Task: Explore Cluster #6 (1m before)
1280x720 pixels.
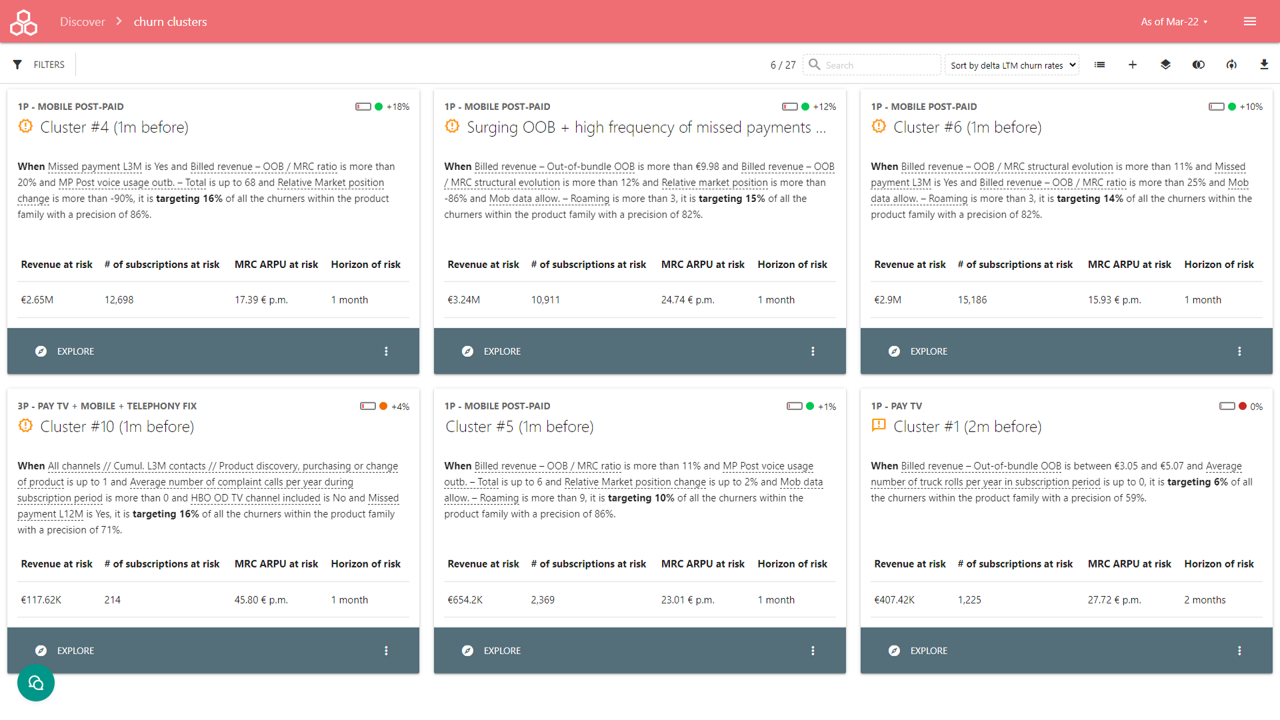Action: pyautogui.click(x=918, y=351)
